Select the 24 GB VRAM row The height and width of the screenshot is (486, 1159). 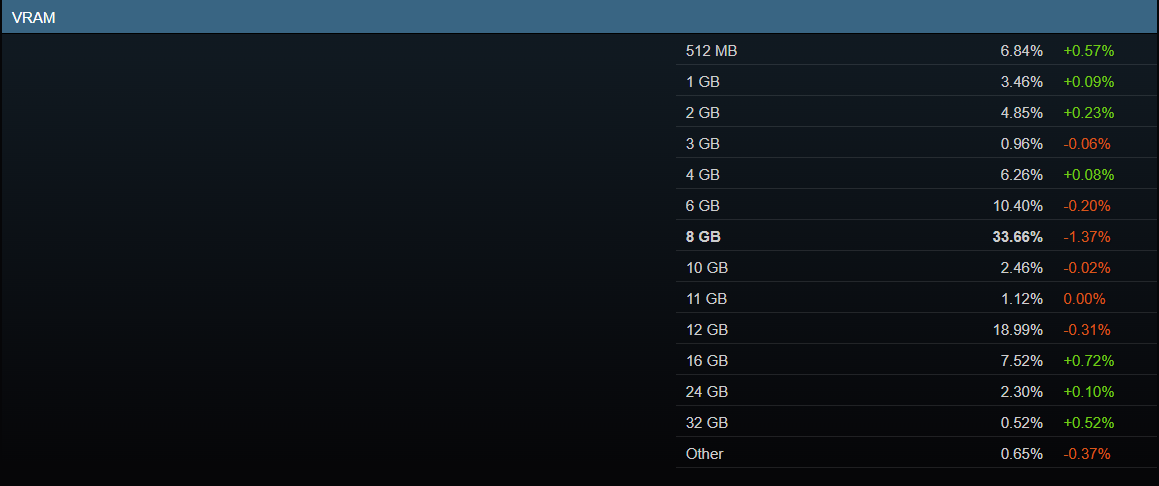(707, 391)
